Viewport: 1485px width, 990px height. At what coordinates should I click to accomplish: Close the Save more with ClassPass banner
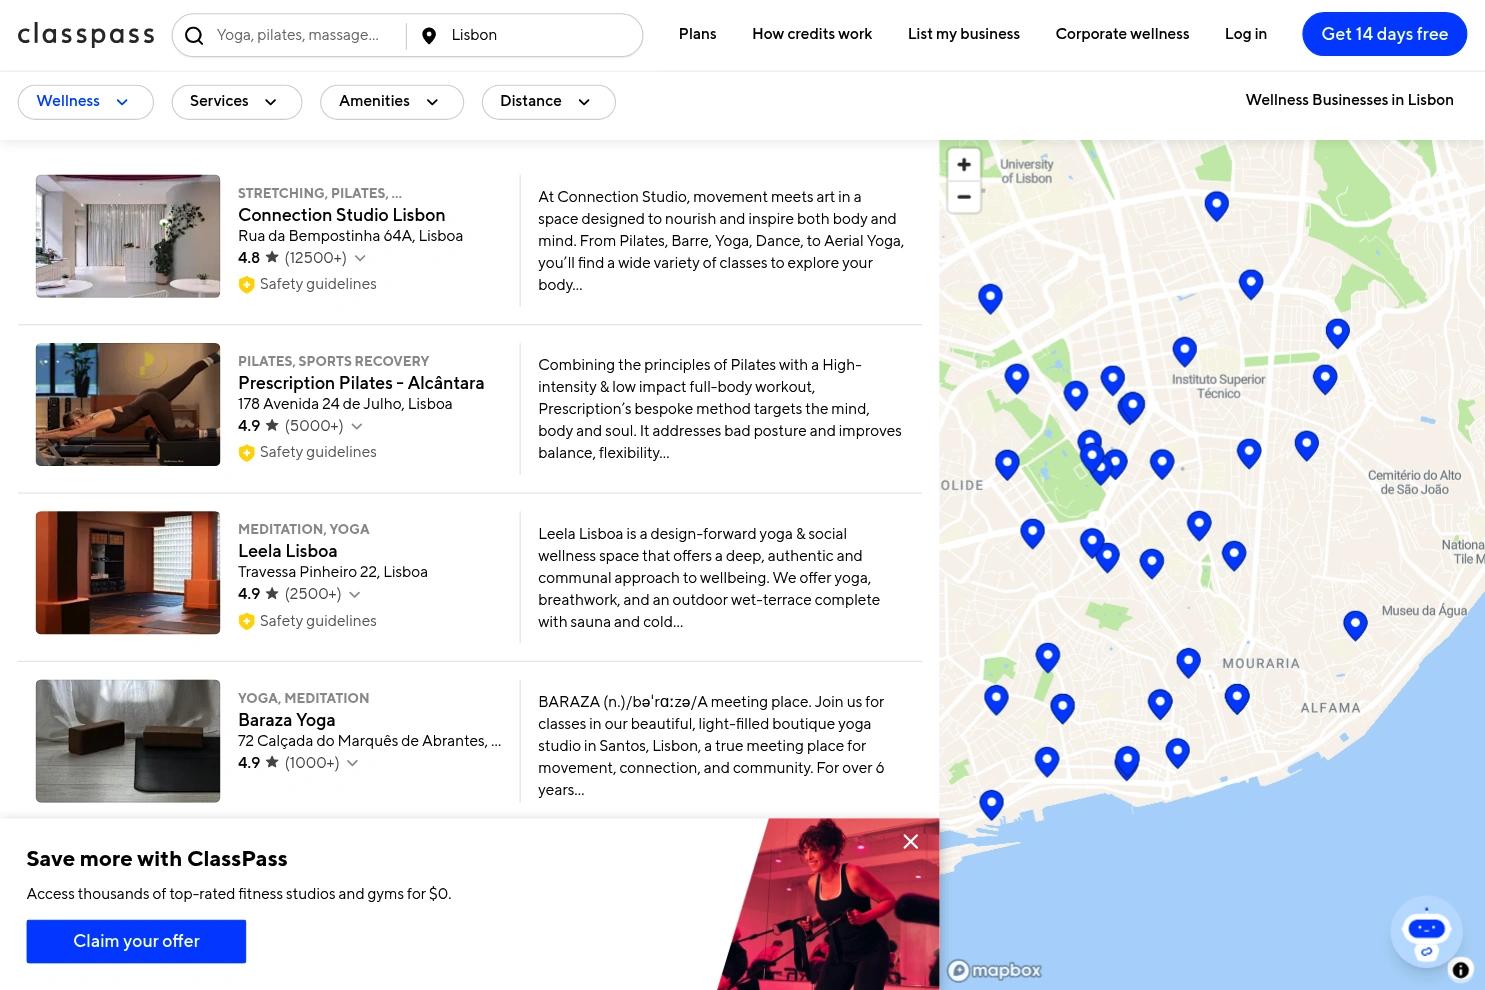point(910,842)
